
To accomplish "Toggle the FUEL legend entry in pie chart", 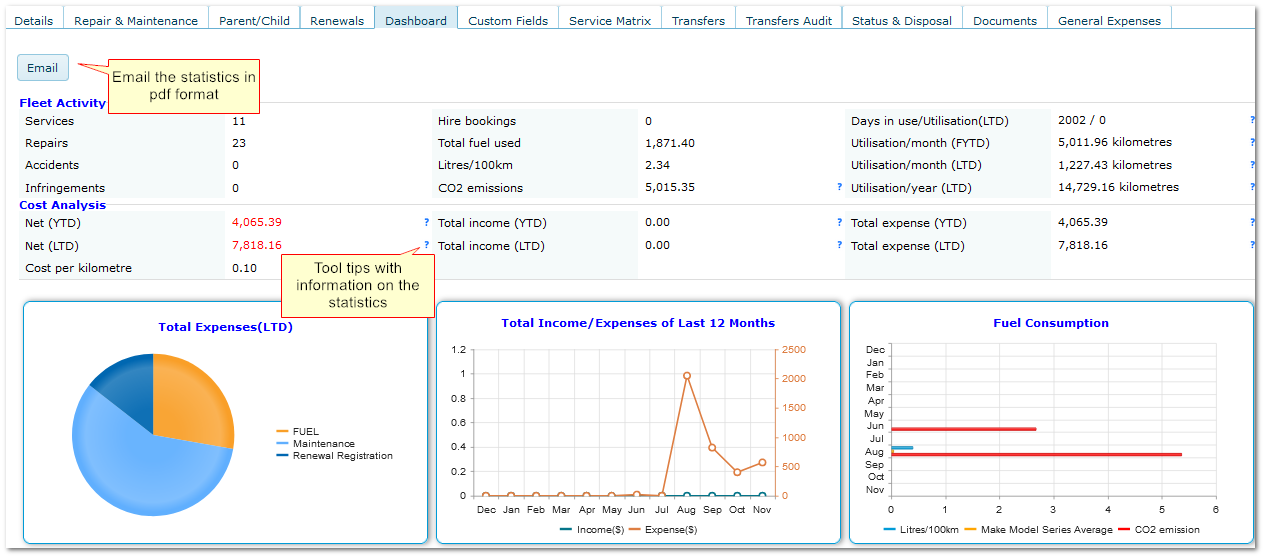I will [305, 432].
